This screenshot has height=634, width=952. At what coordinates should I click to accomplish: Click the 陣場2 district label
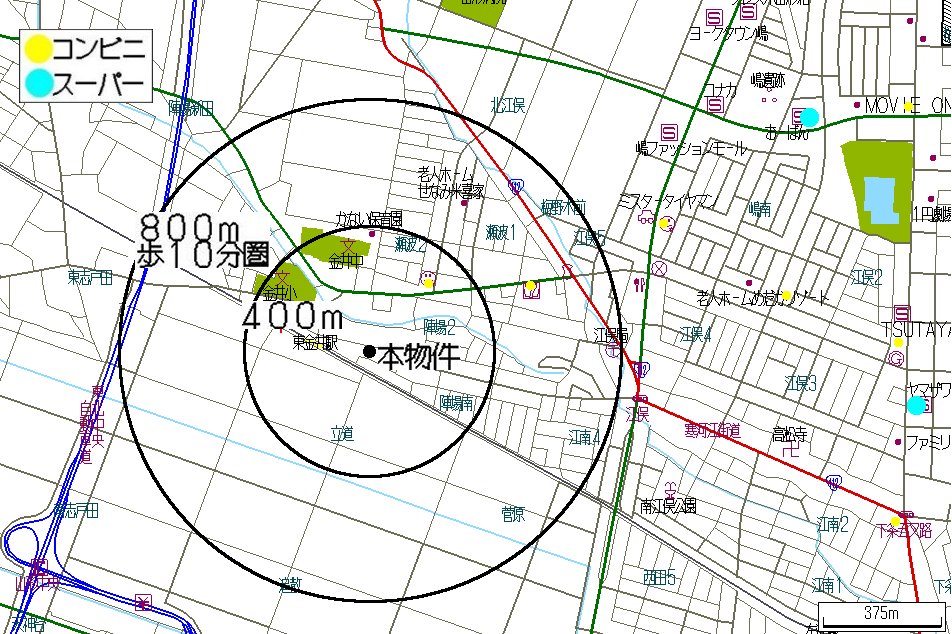440,327
